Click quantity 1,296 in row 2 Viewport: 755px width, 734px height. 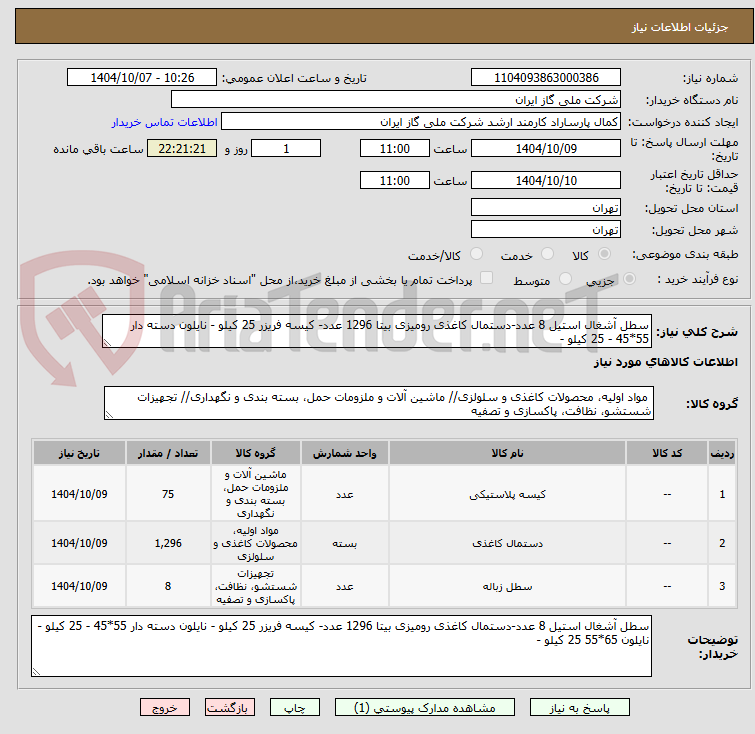(x=168, y=543)
